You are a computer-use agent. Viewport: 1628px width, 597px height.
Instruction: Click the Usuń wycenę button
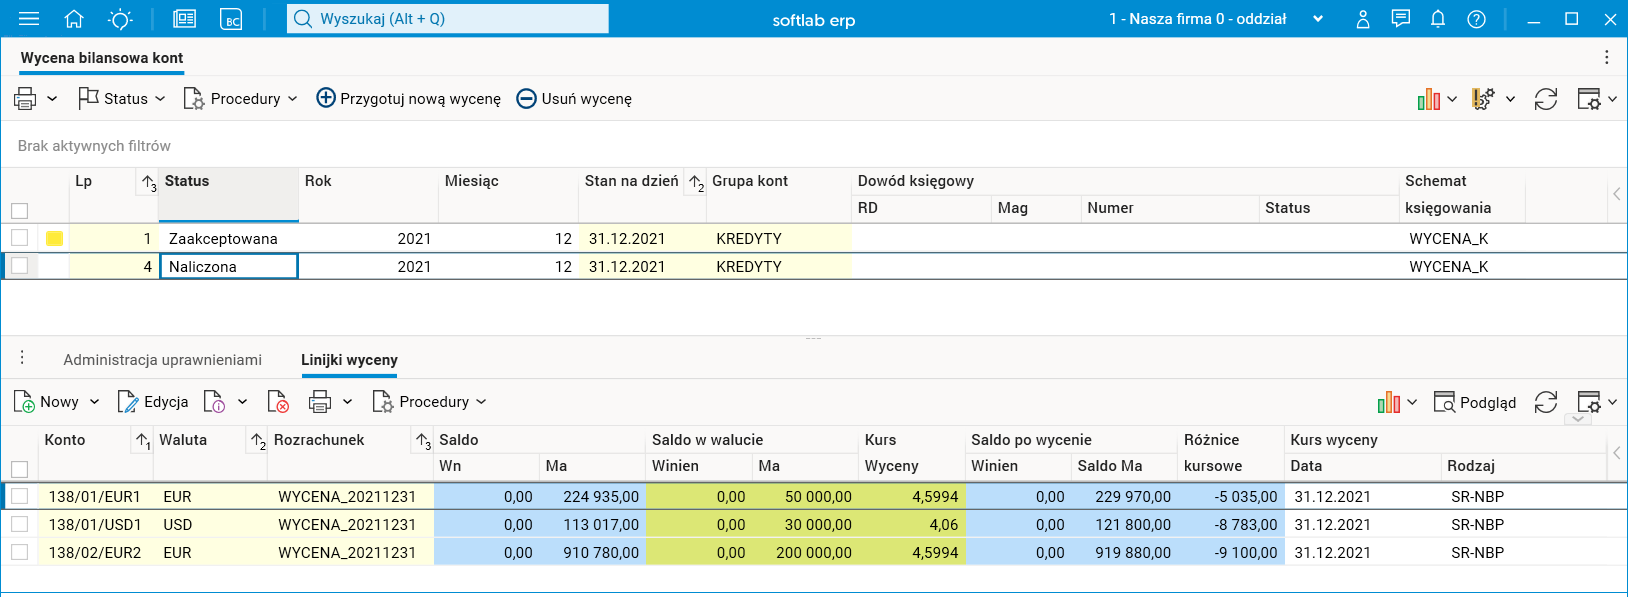(x=574, y=99)
